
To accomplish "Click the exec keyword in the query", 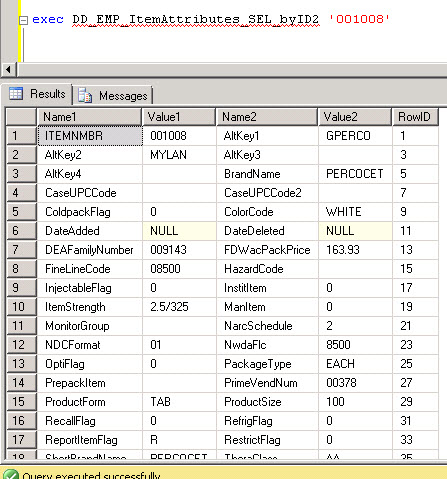I will click(48, 19).
